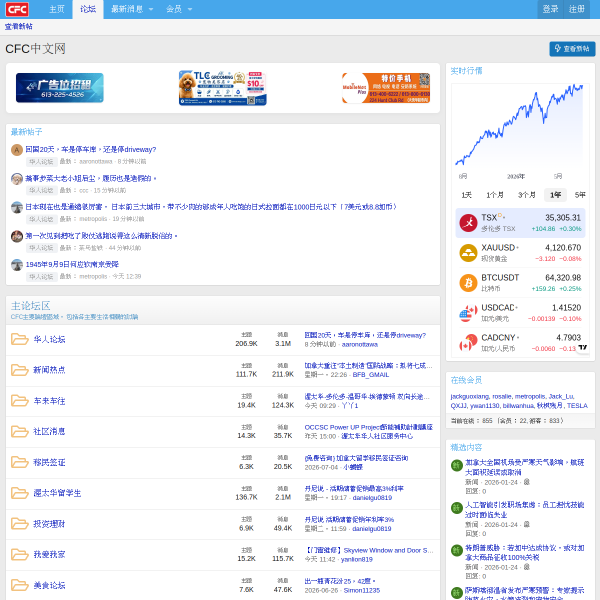Open the 特价手机 orange banner ad
Viewport: 600px width, 600px height.
click(x=386, y=88)
